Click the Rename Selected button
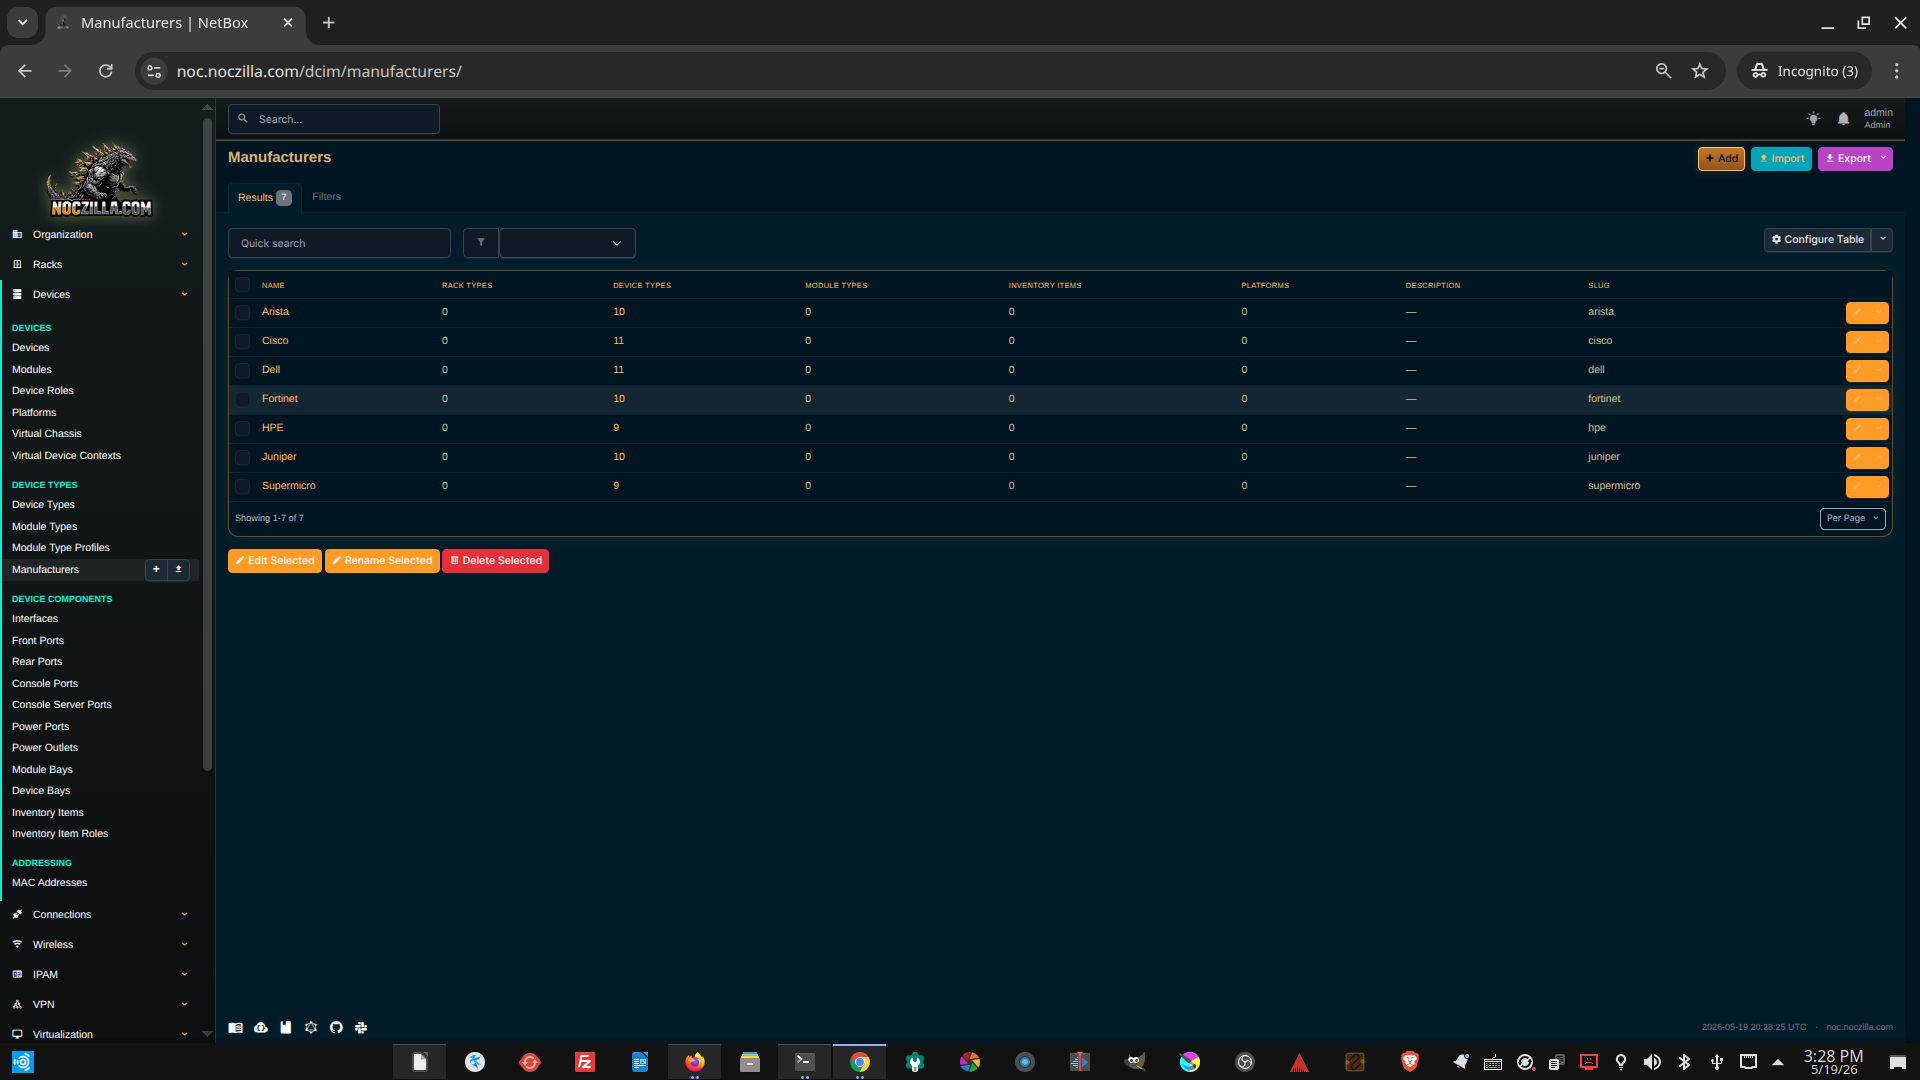The height and width of the screenshot is (1080, 1920). [382, 561]
